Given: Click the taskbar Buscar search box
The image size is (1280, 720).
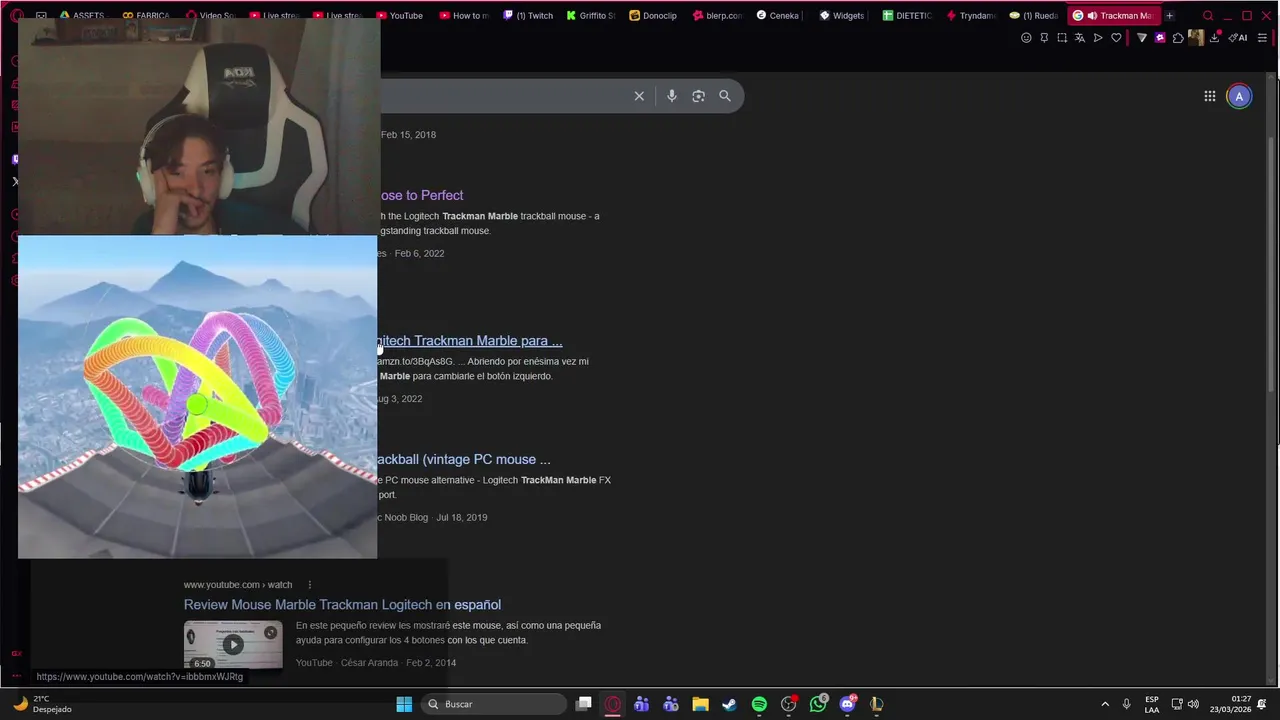Looking at the screenshot, I should click(x=494, y=704).
